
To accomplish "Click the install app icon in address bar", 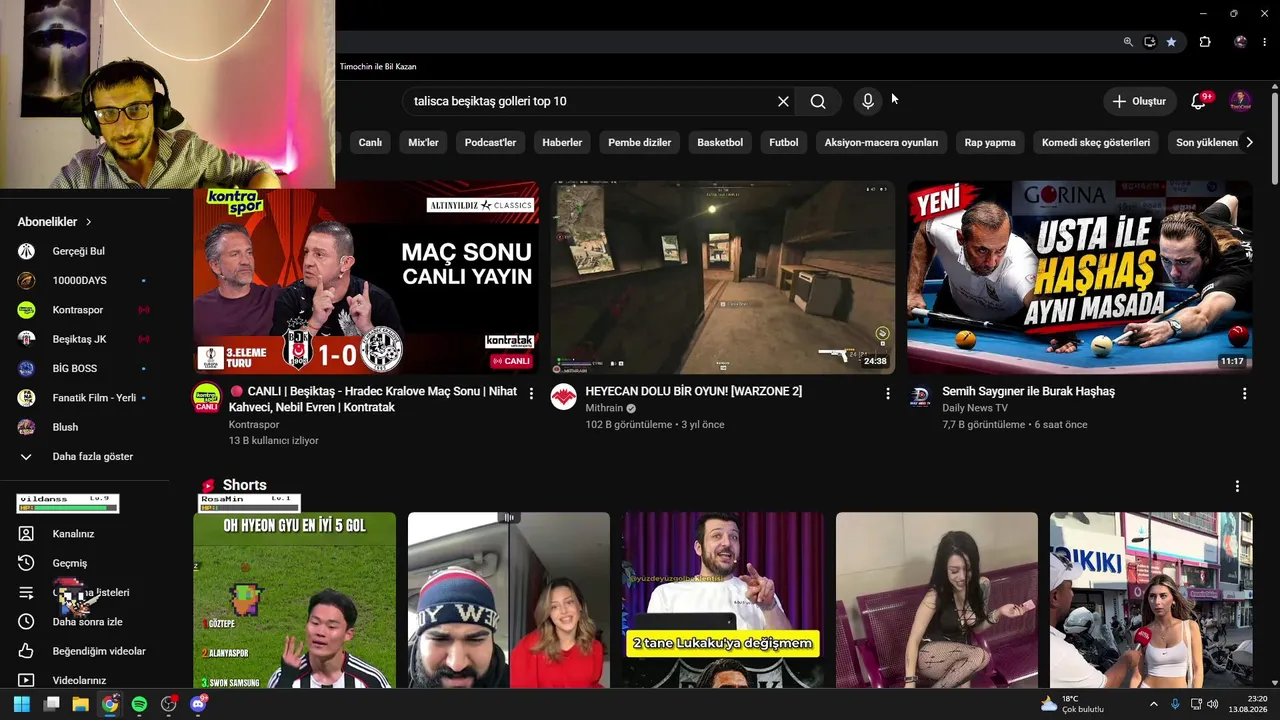I will [1150, 42].
